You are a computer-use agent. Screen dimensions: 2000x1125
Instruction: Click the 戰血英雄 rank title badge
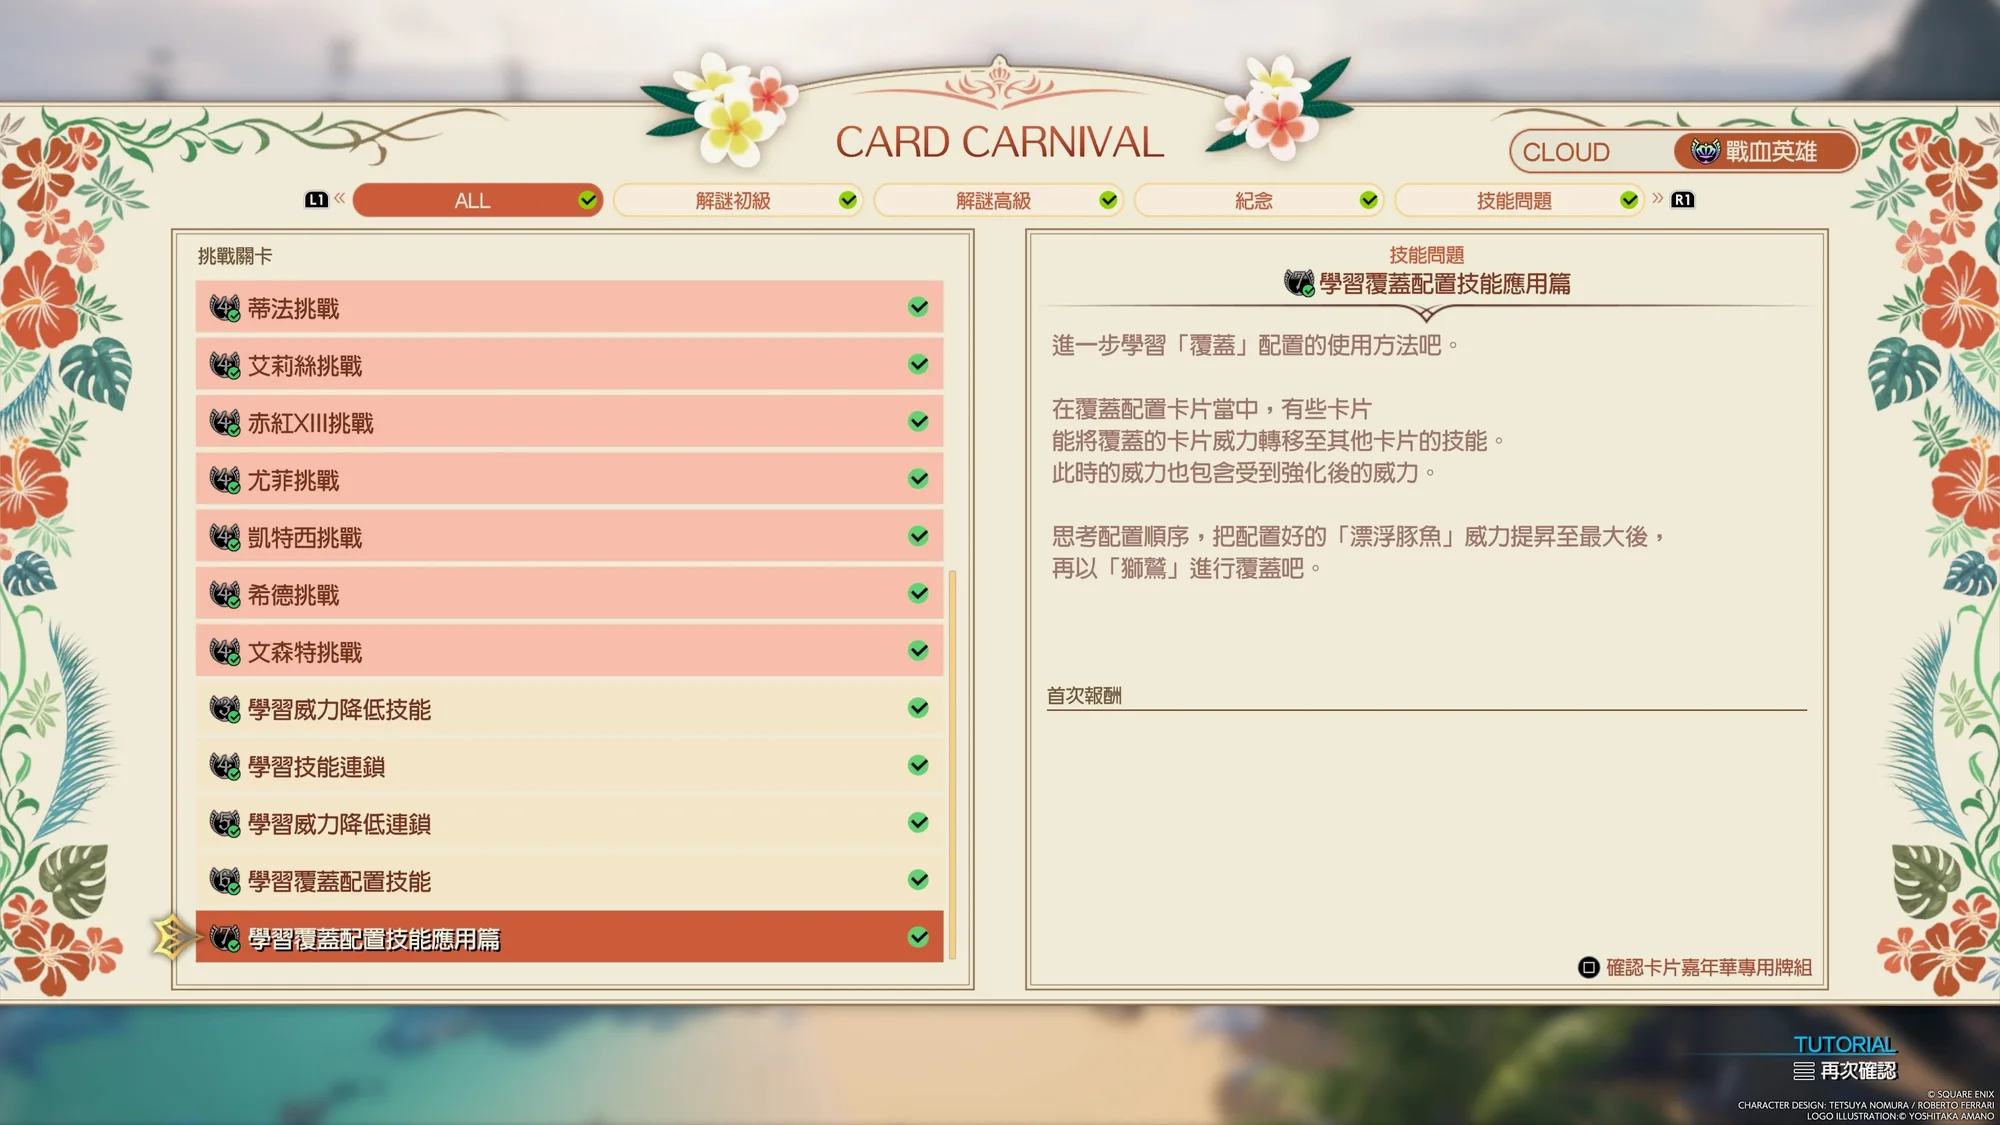point(1766,151)
